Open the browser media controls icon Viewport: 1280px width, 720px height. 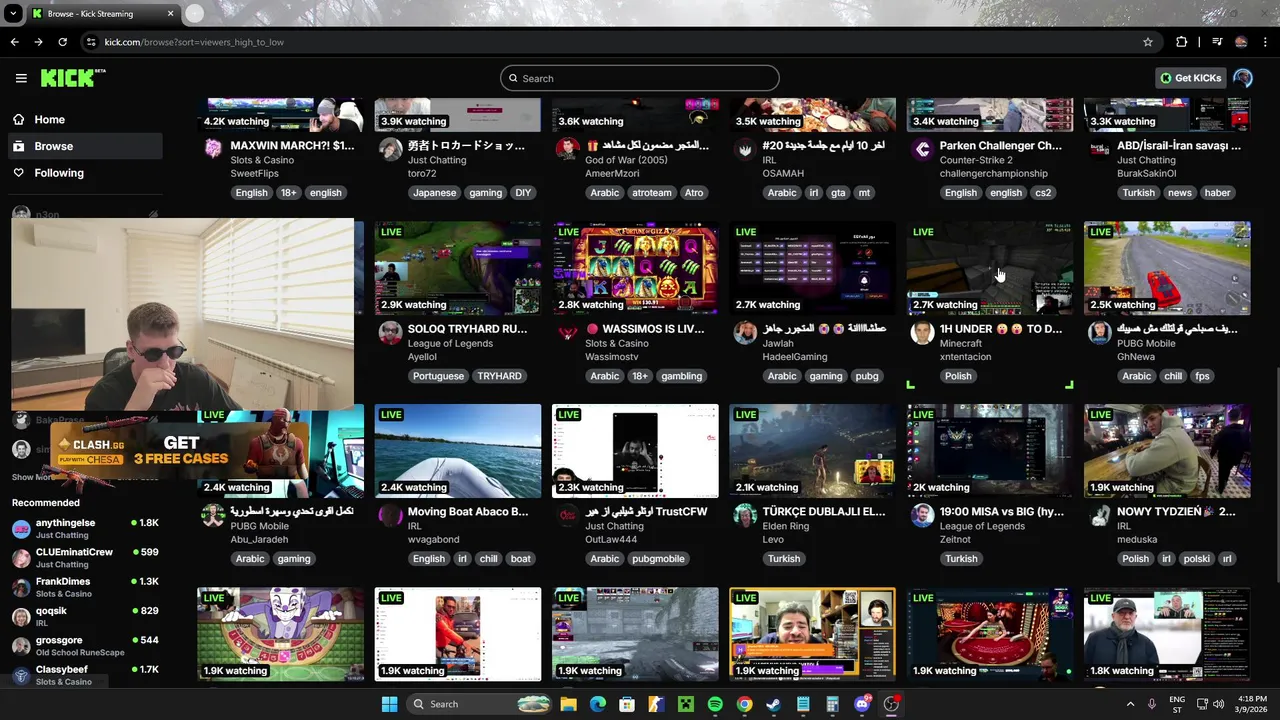click(1217, 42)
